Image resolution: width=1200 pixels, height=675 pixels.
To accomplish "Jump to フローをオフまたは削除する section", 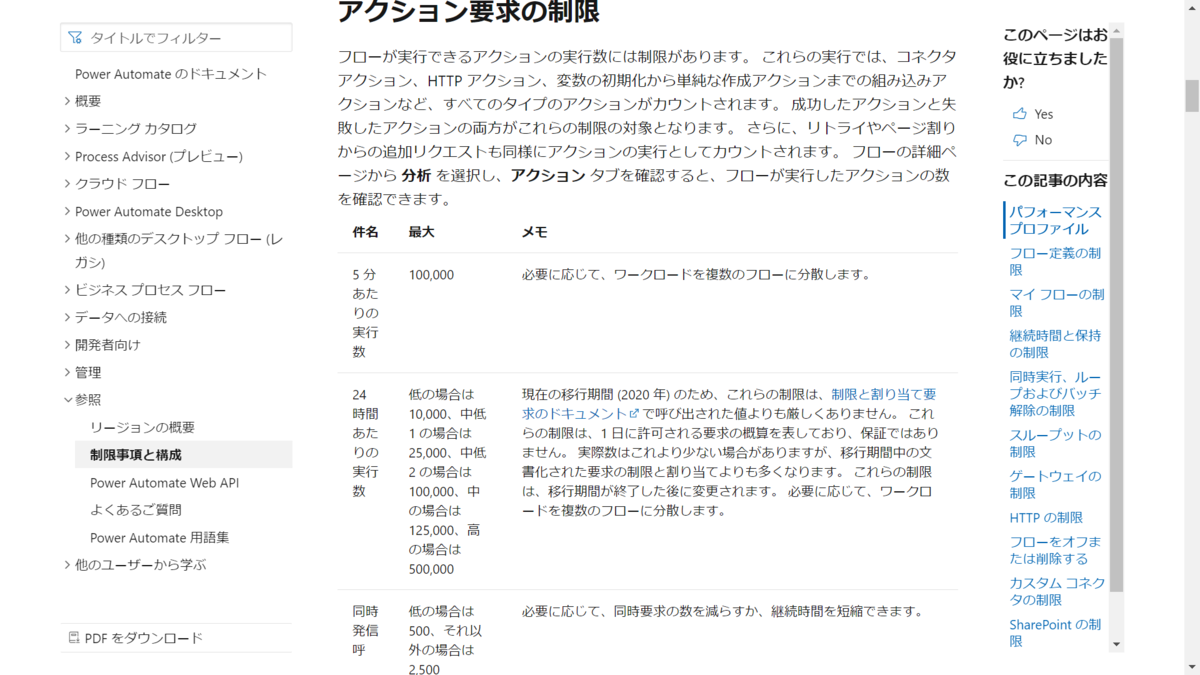I will 1055,550.
